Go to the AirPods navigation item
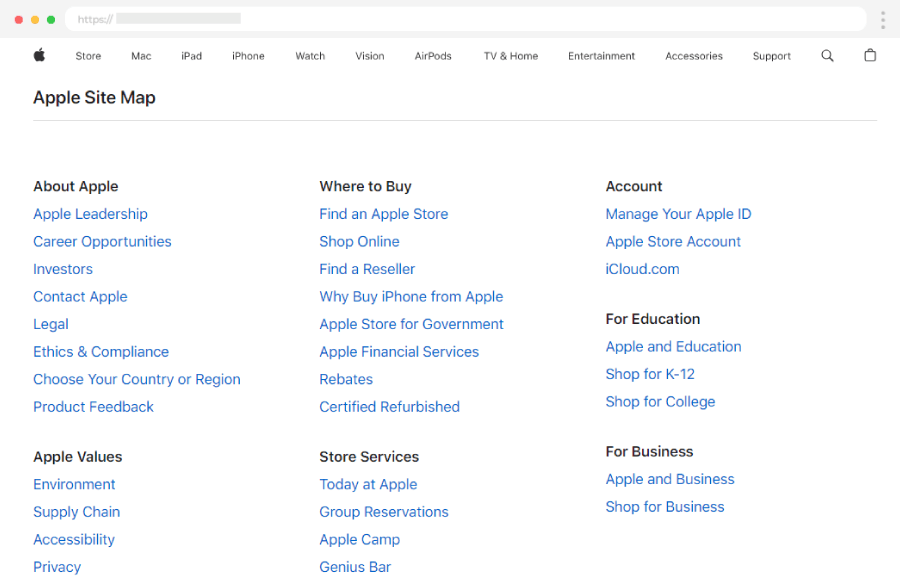The height and width of the screenshot is (585, 900). click(433, 56)
